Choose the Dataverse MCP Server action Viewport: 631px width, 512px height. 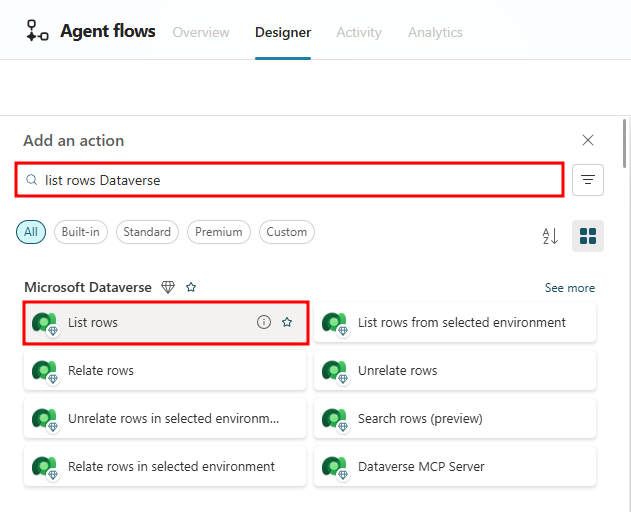tap(455, 466)
